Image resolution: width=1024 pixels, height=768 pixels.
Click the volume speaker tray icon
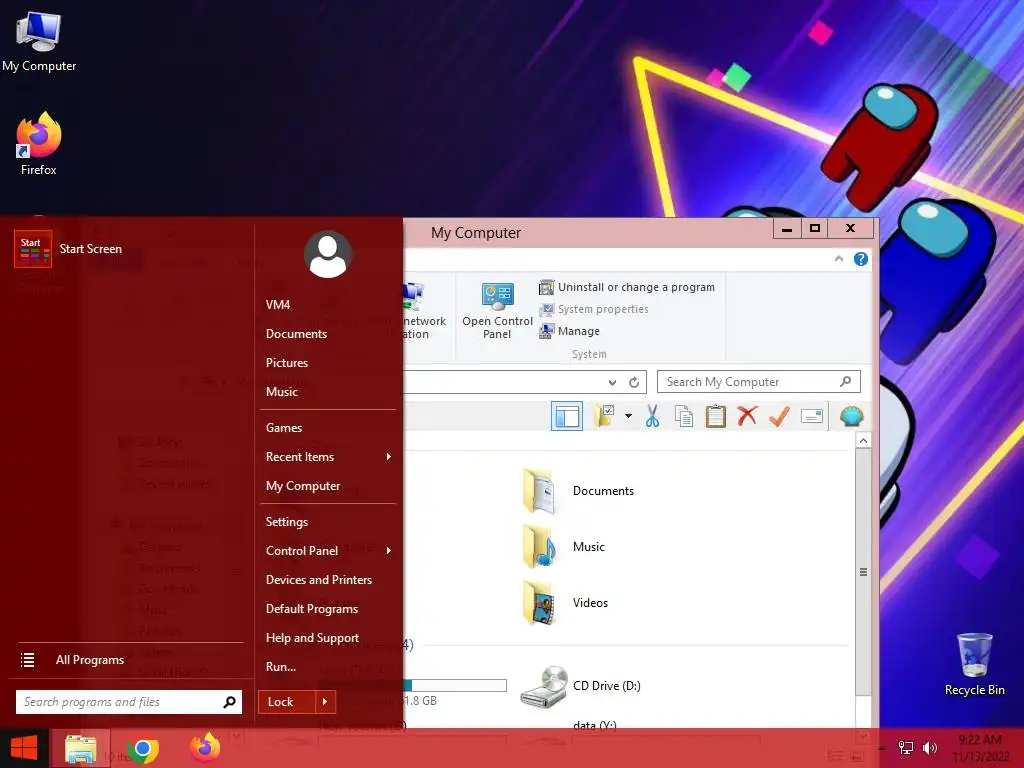[x=930, y=748]
